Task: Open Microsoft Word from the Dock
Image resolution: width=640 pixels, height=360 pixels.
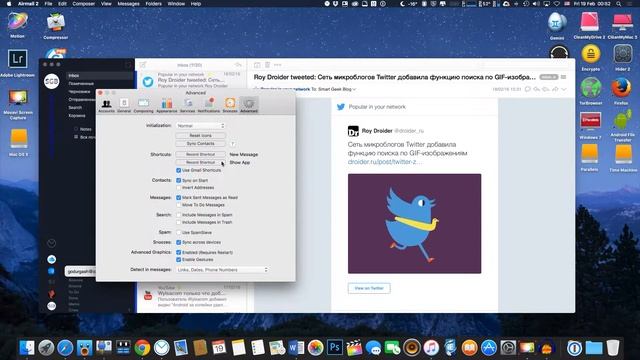Action: click(x=296, y=348)
